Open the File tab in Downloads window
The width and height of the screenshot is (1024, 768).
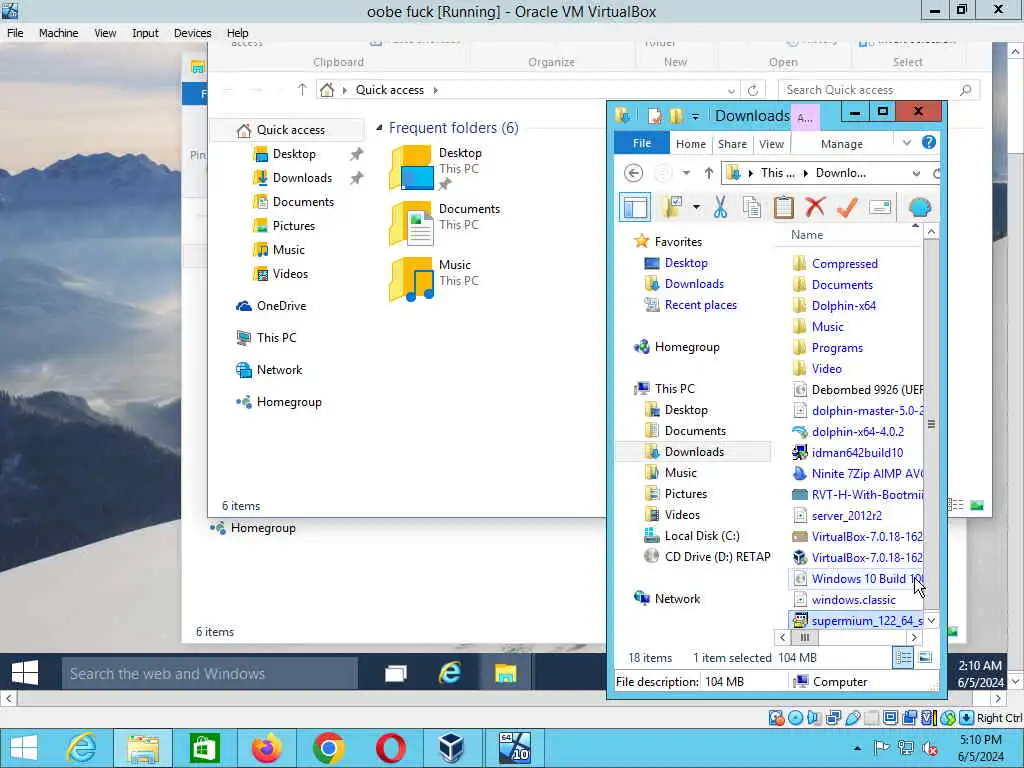[641, 143]
